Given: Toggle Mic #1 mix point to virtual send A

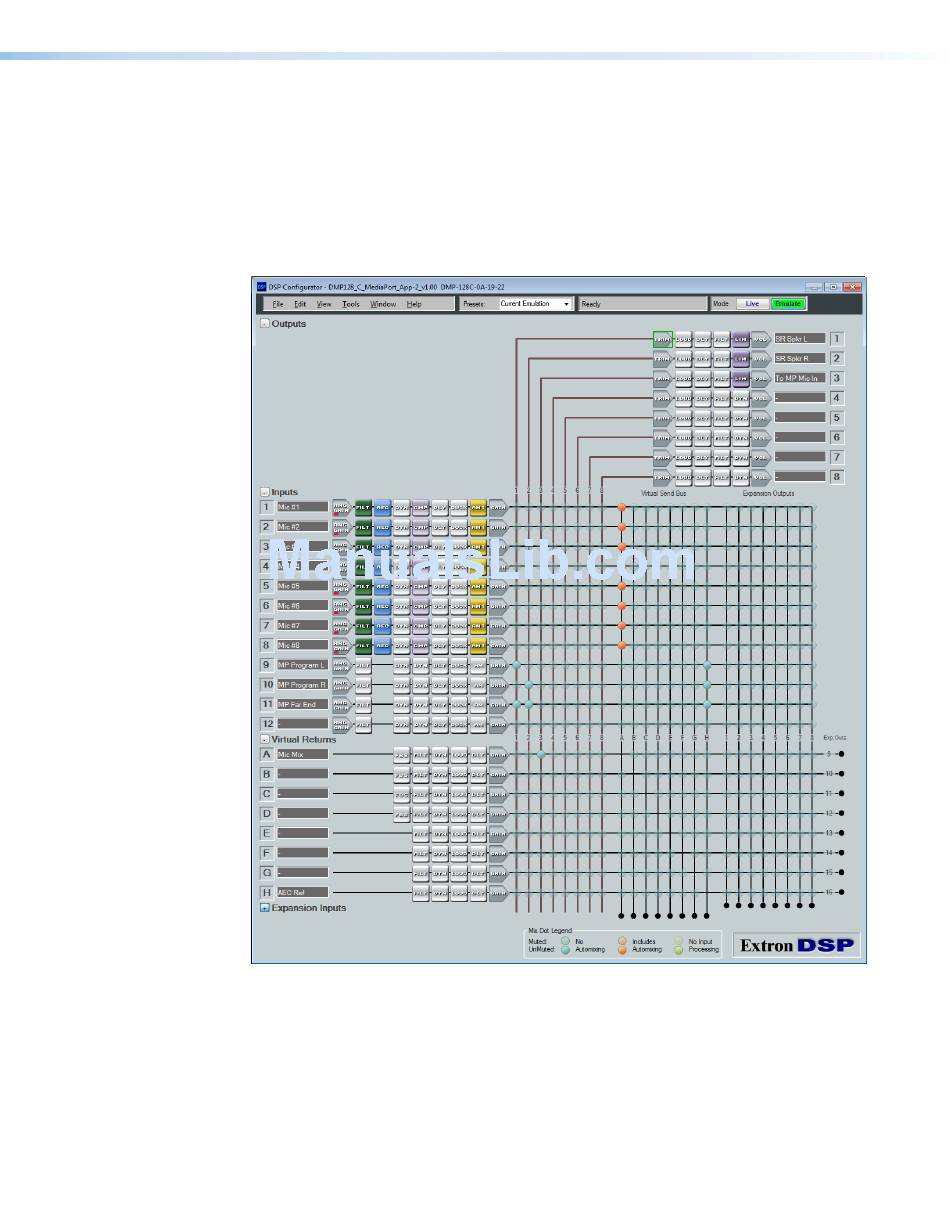Looking at the screenshot, I should tap(622, 508).
